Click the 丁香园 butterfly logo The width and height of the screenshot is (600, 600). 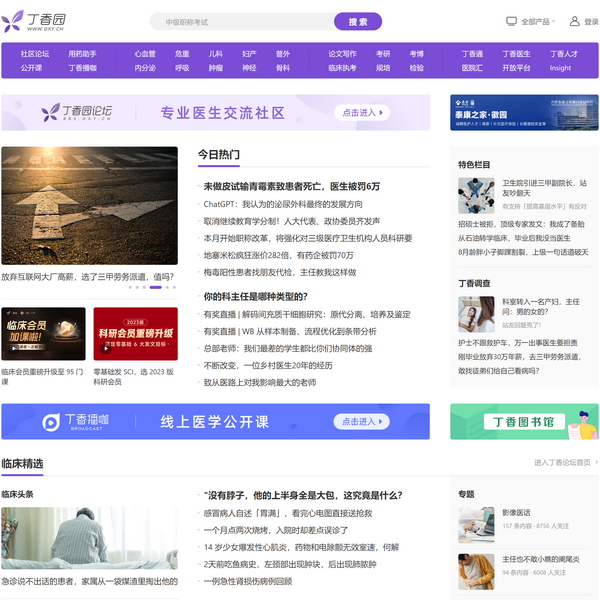[x=13, y=21]
